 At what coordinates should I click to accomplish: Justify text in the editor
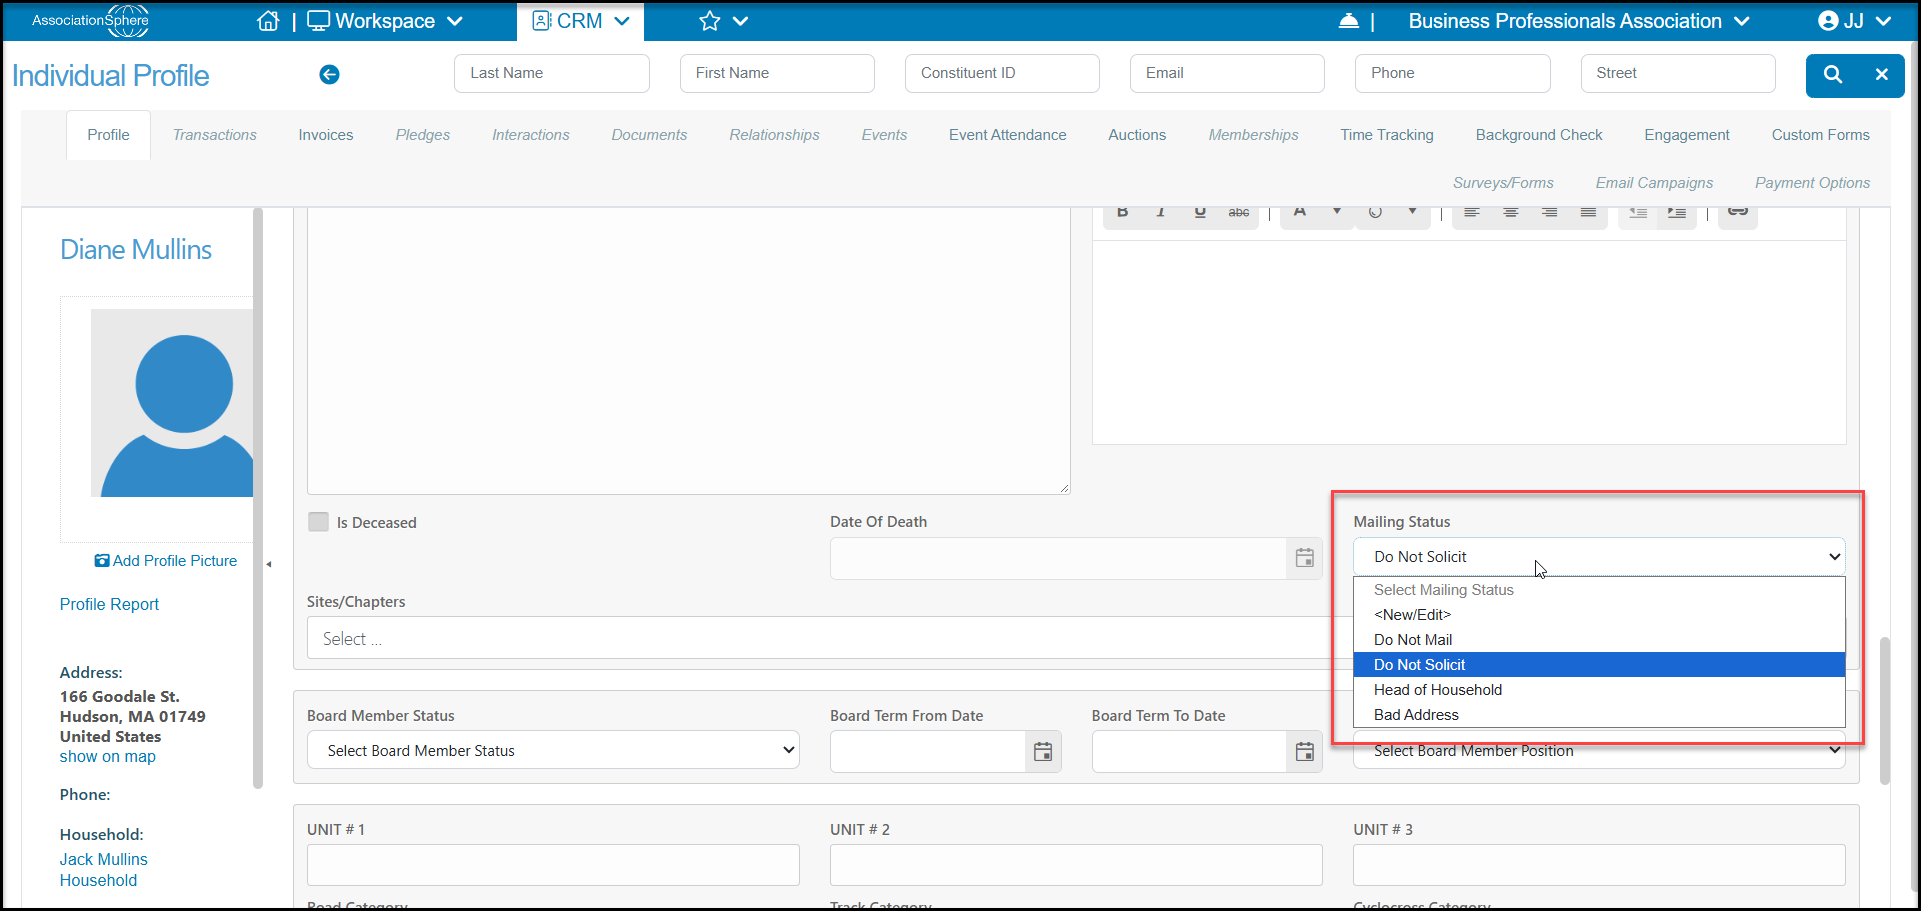(x=1588, y=213)
